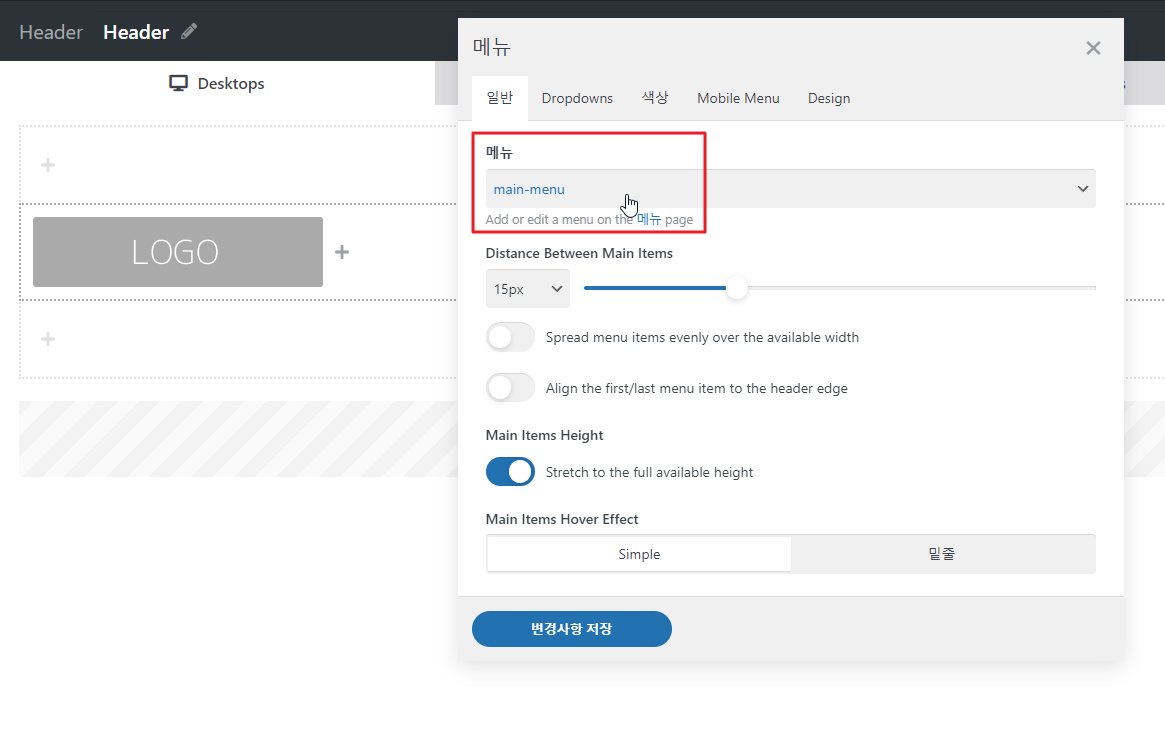Image resolution: width=1165 pixels, height=737 pixels.
Task: Open the Mobile Menu tab
Action: pos(738,98)
